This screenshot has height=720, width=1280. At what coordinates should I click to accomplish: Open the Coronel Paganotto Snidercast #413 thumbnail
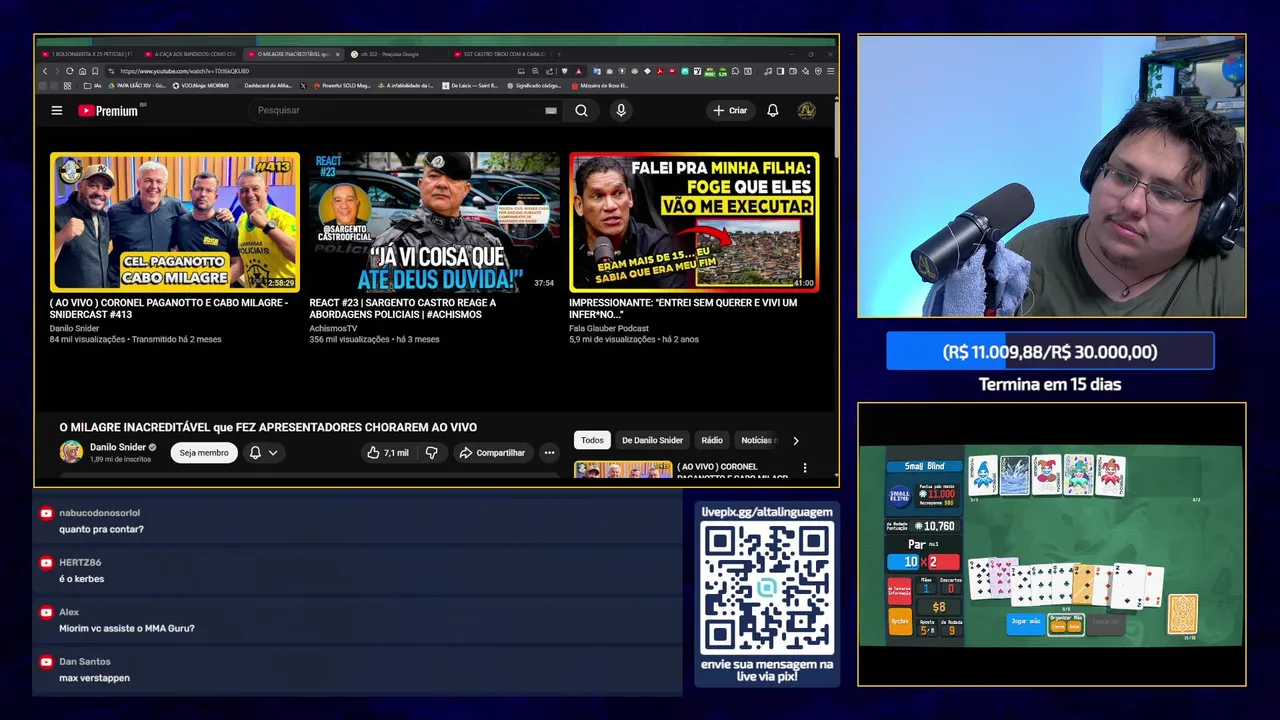coord(175,222)
